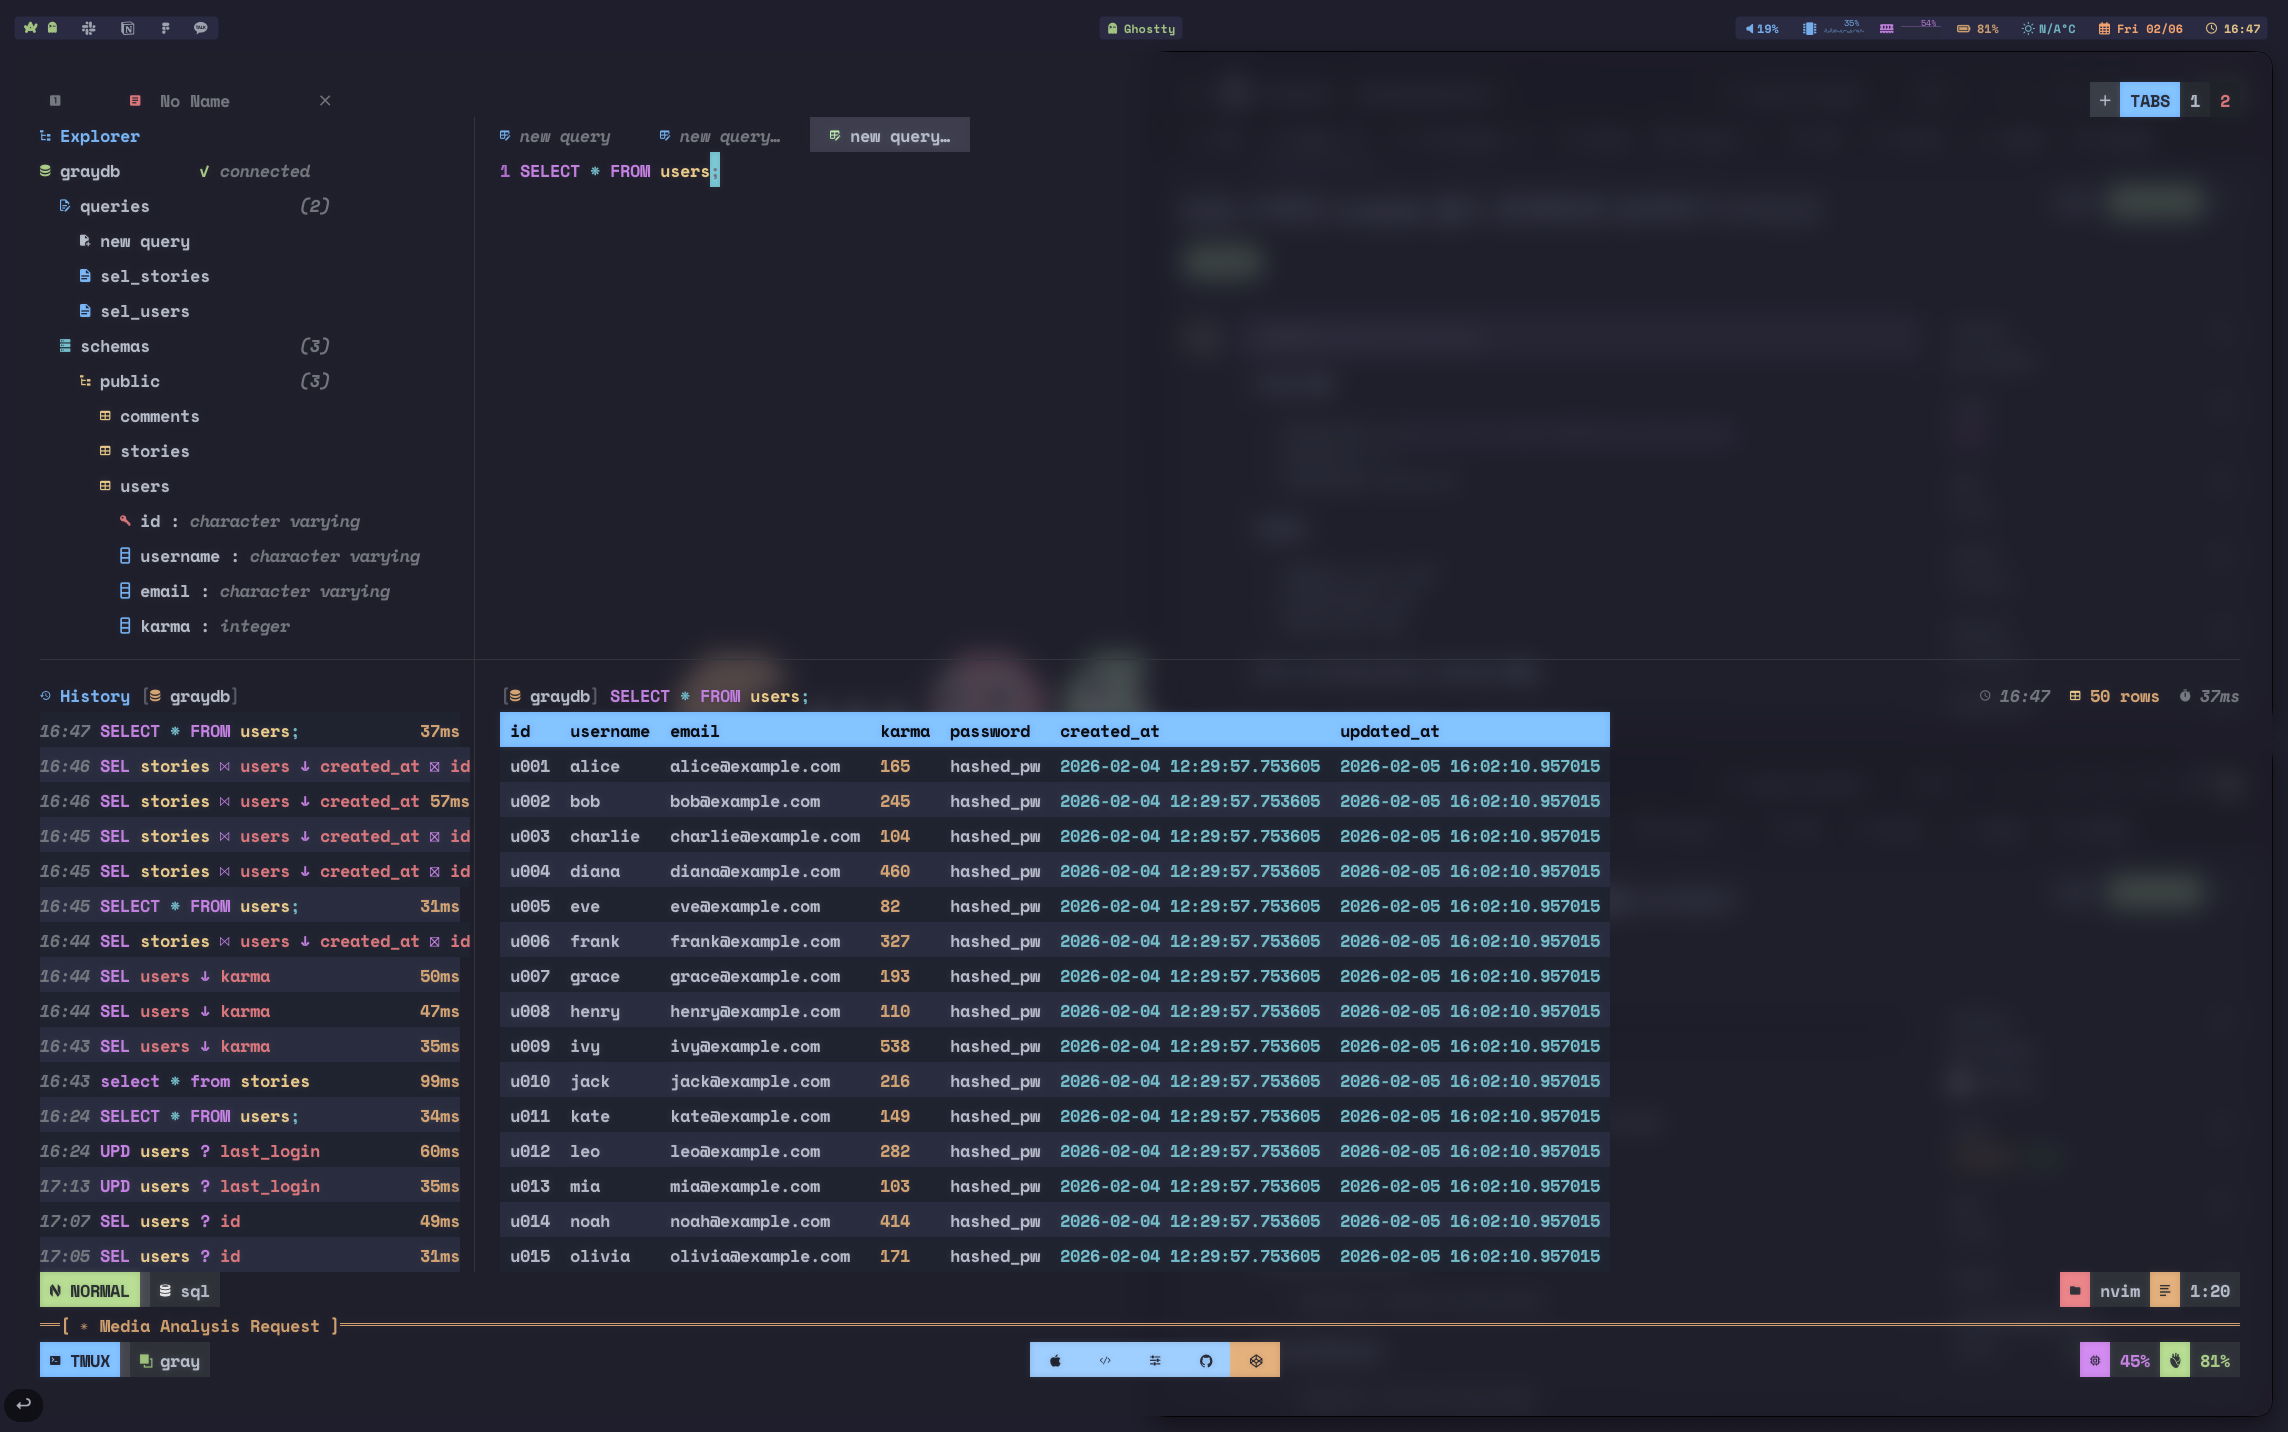Viewport: 2288px width, 1432px height.
Task: Click the orange CodePen icon in tmux bar
Action: pos(1255,1360)
